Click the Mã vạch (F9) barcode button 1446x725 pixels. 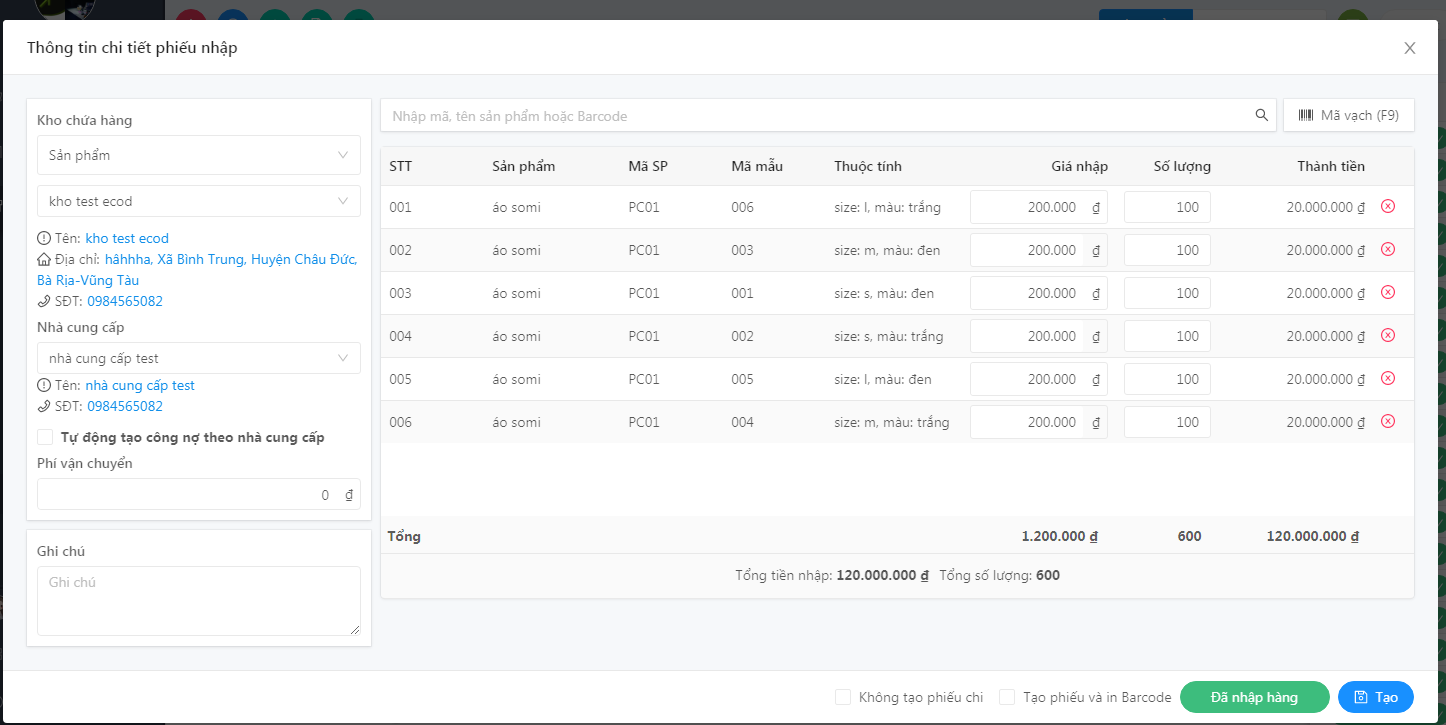pos(1349,115)
